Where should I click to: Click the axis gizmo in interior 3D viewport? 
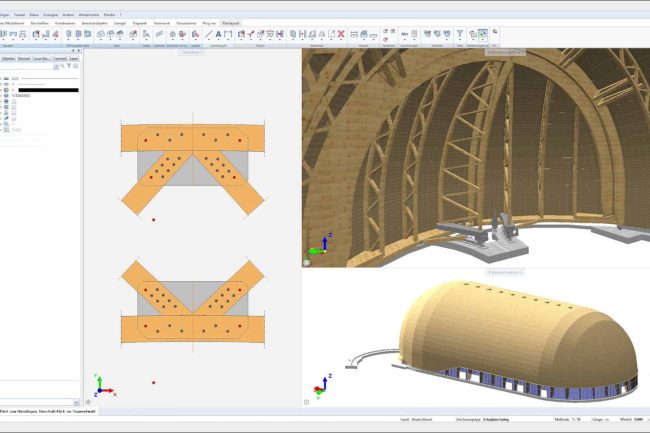323,243
